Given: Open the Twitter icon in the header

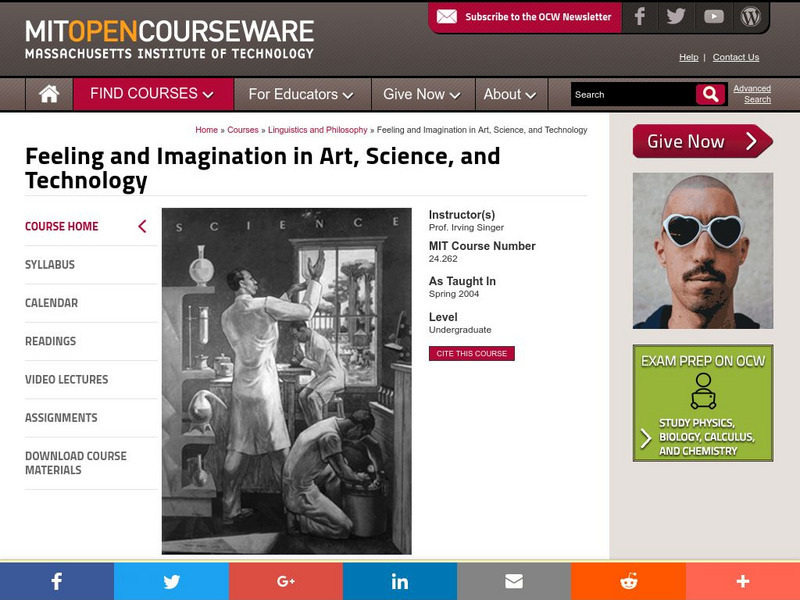Looking at the screenshot, I should point(676,17).
